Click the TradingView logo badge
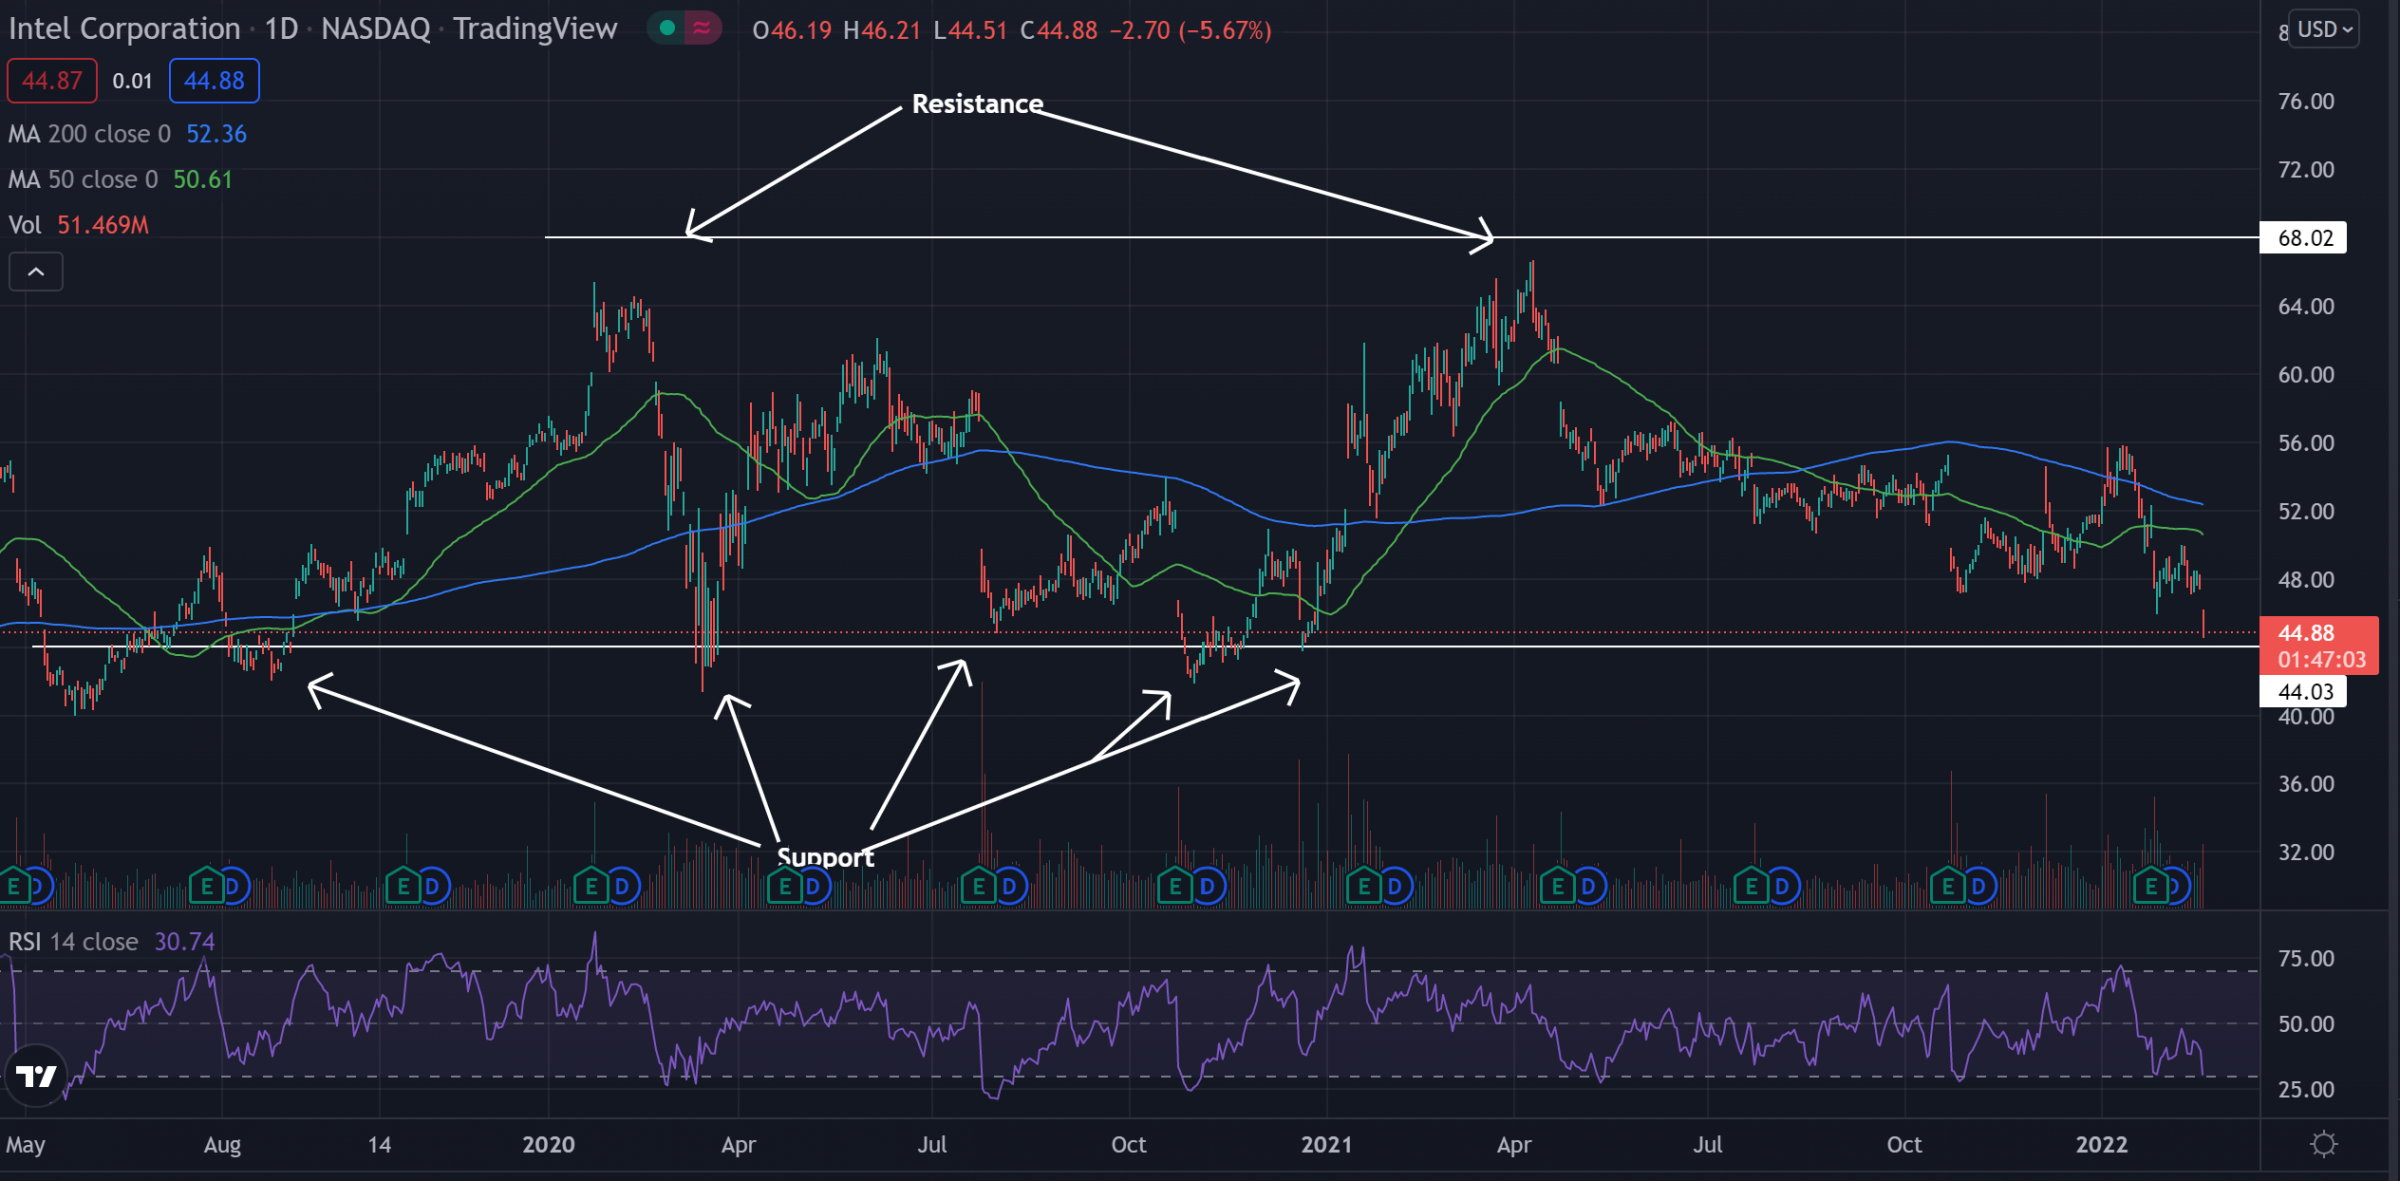 click(x=36, y=1076)
